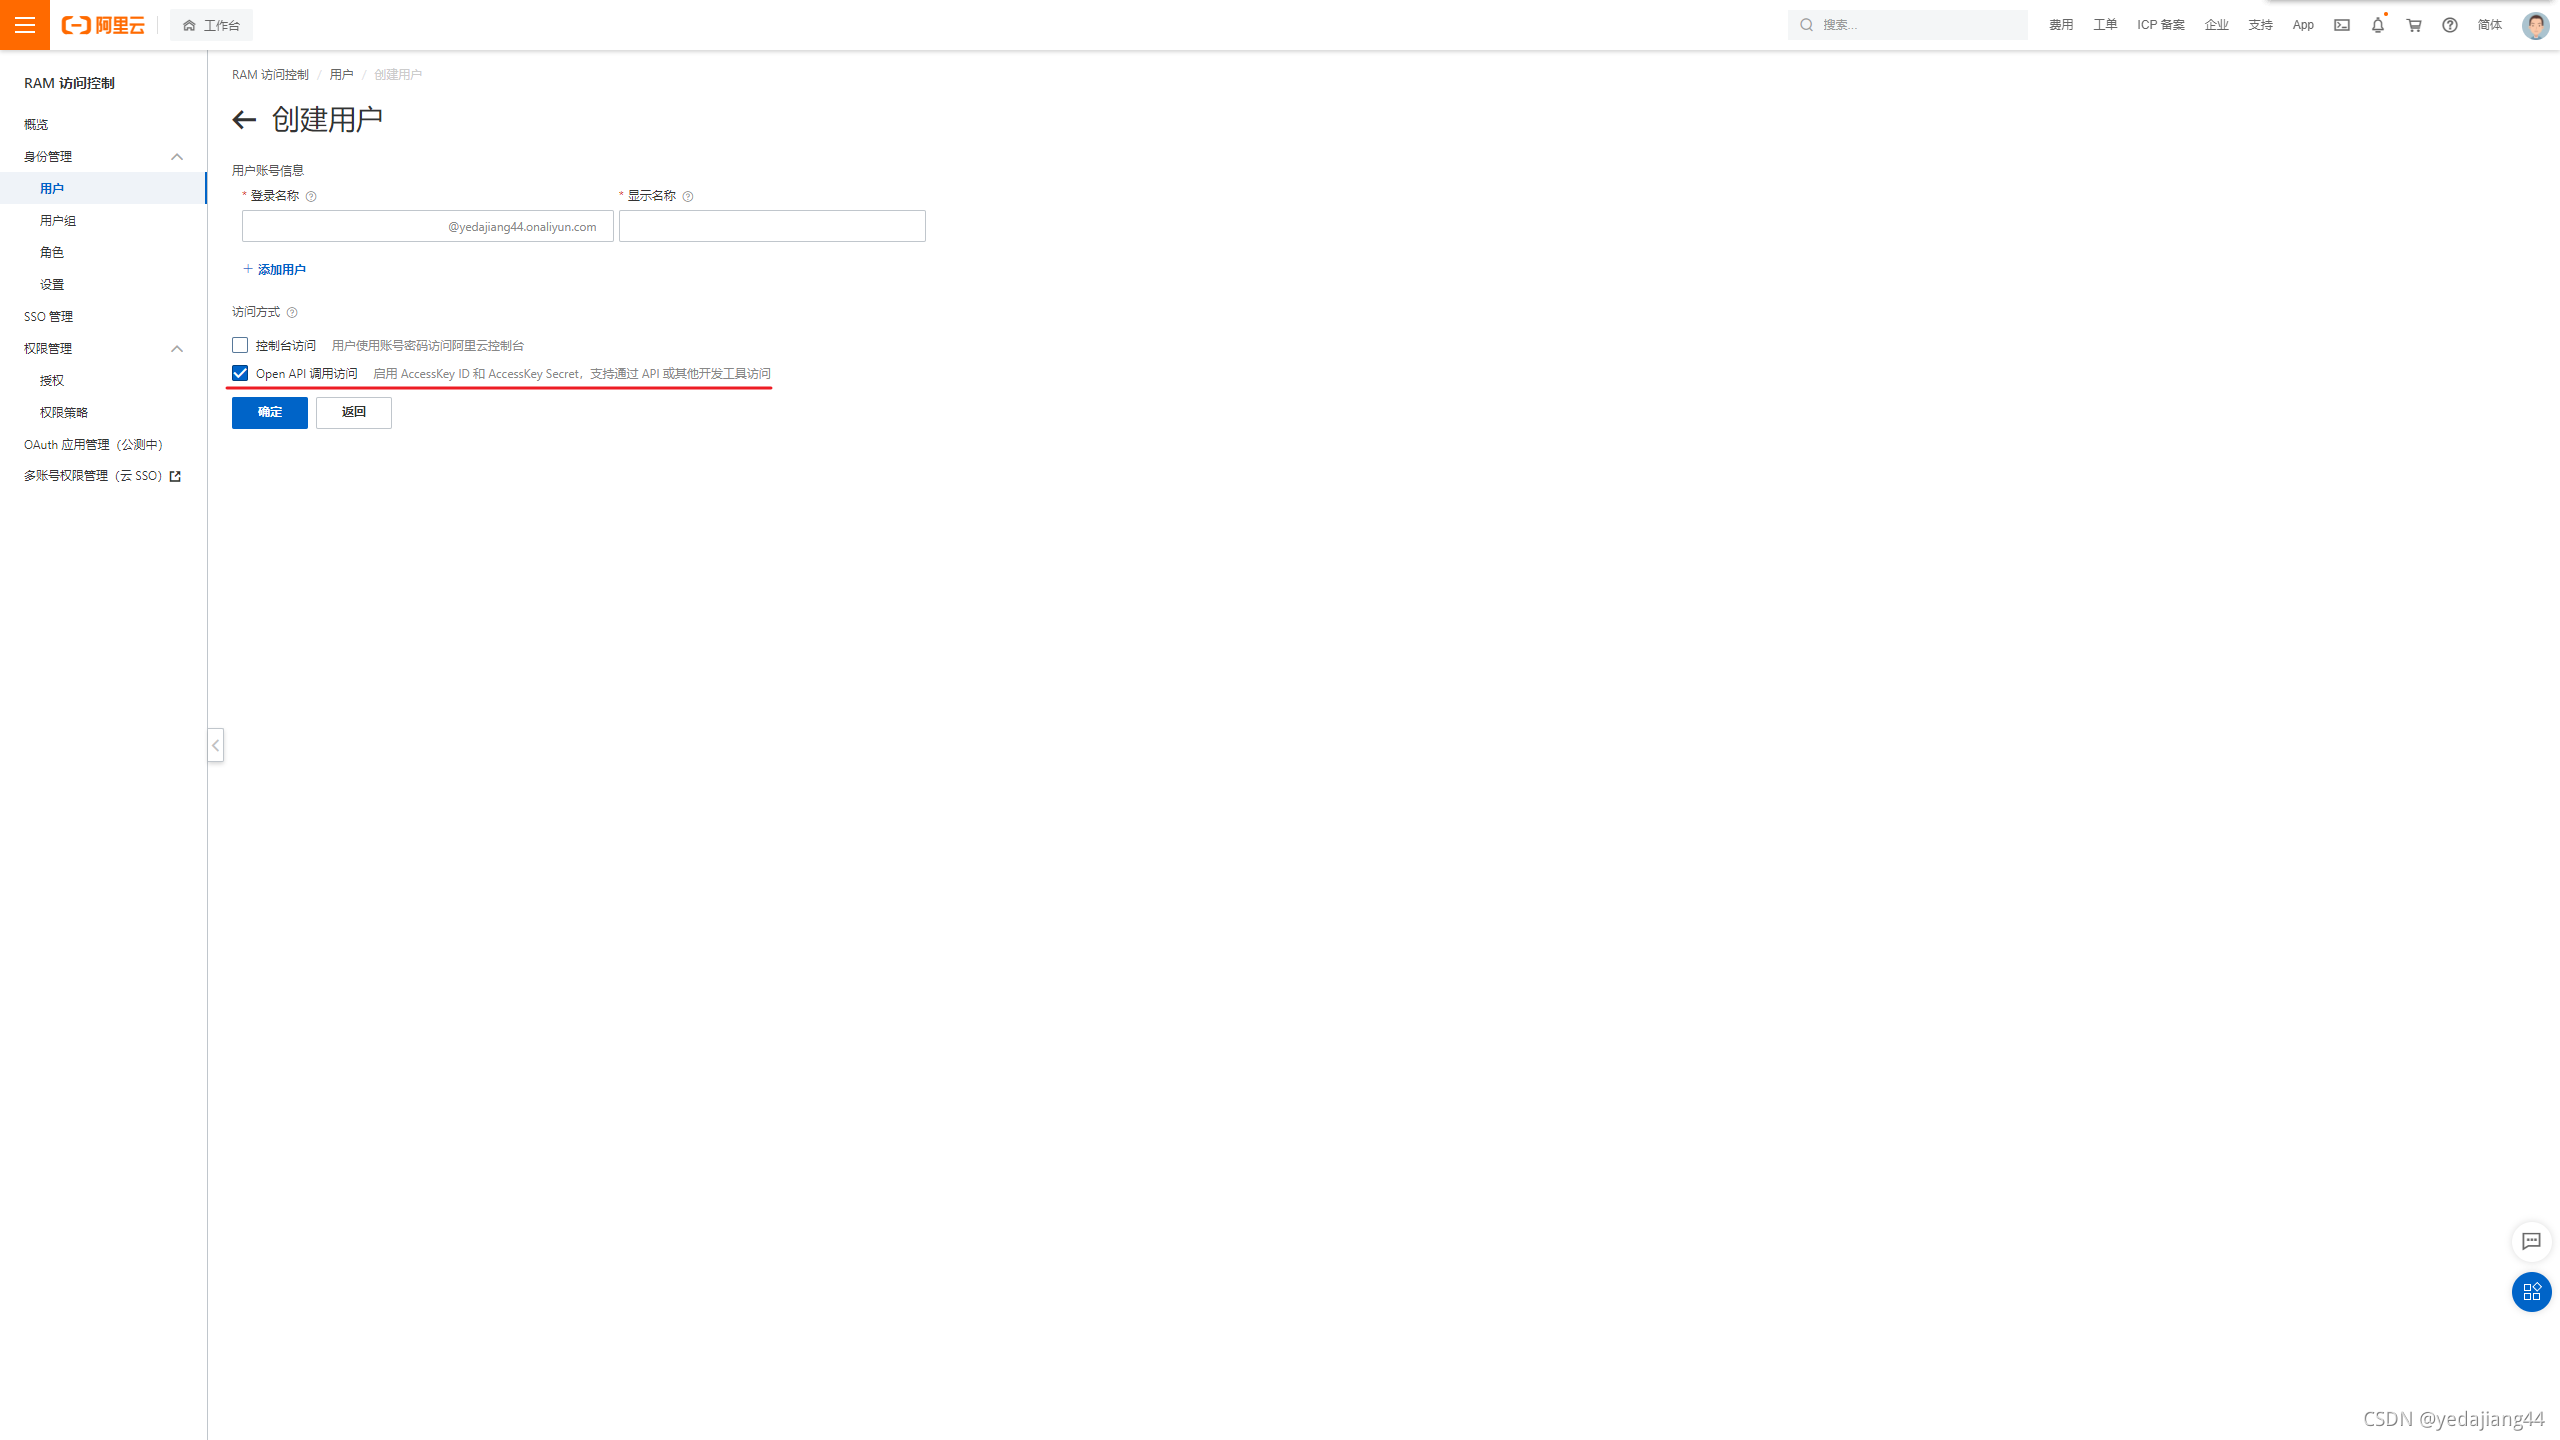Screen dimensions: 2560x1440
Task: Click the blue floating apps grid button
Action: tap(2531, 1291)
